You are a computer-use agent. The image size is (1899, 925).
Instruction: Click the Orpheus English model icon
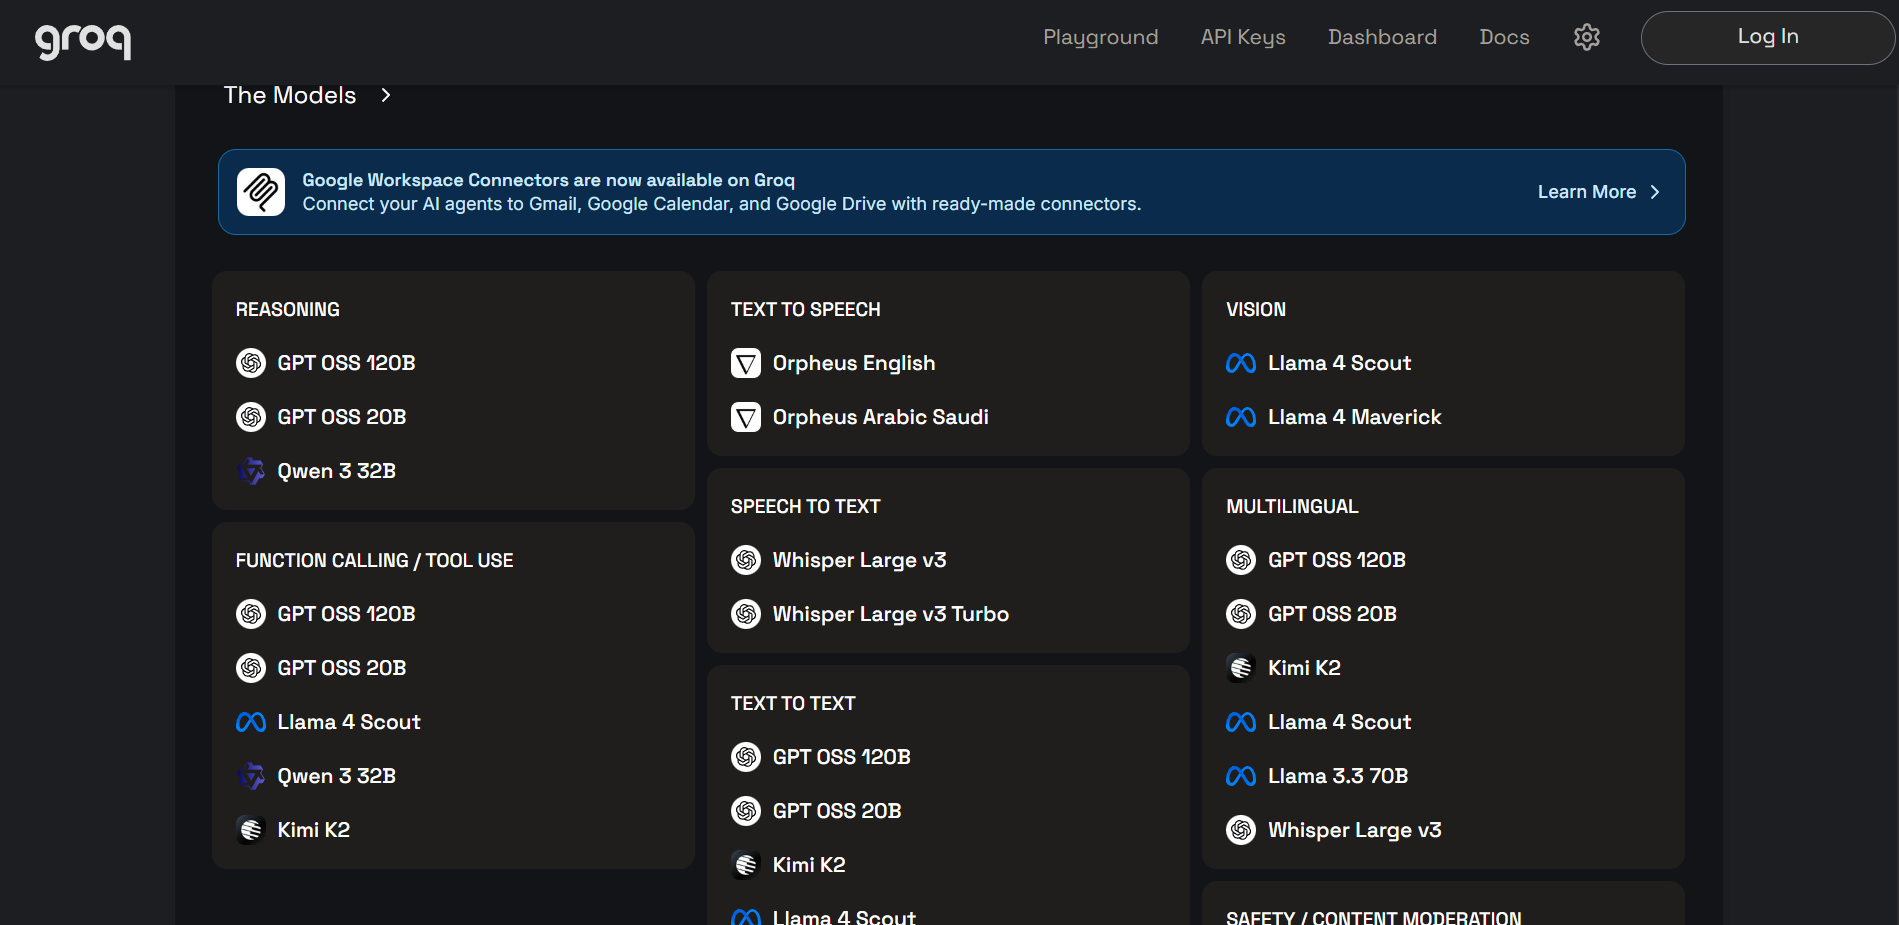[x=746, y=363]
